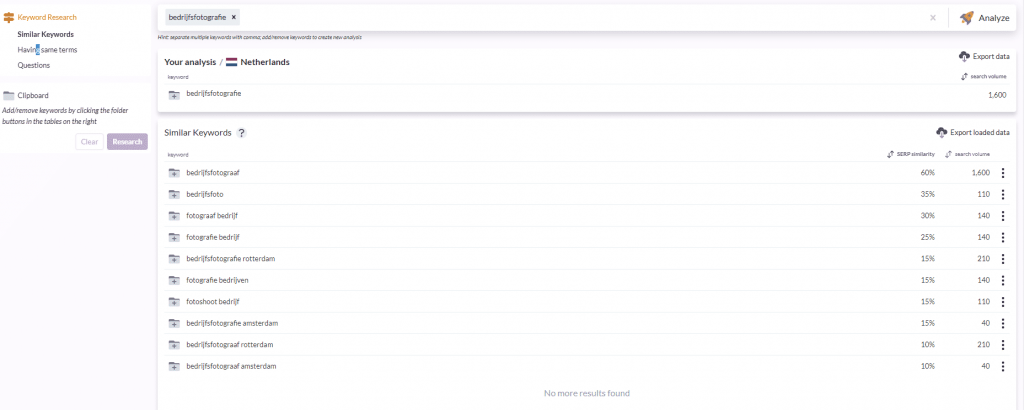1024x410 pixels.
Task: Open three-dot menu for bedrijfsfotograaf row
Action: tap(1003, 173)
